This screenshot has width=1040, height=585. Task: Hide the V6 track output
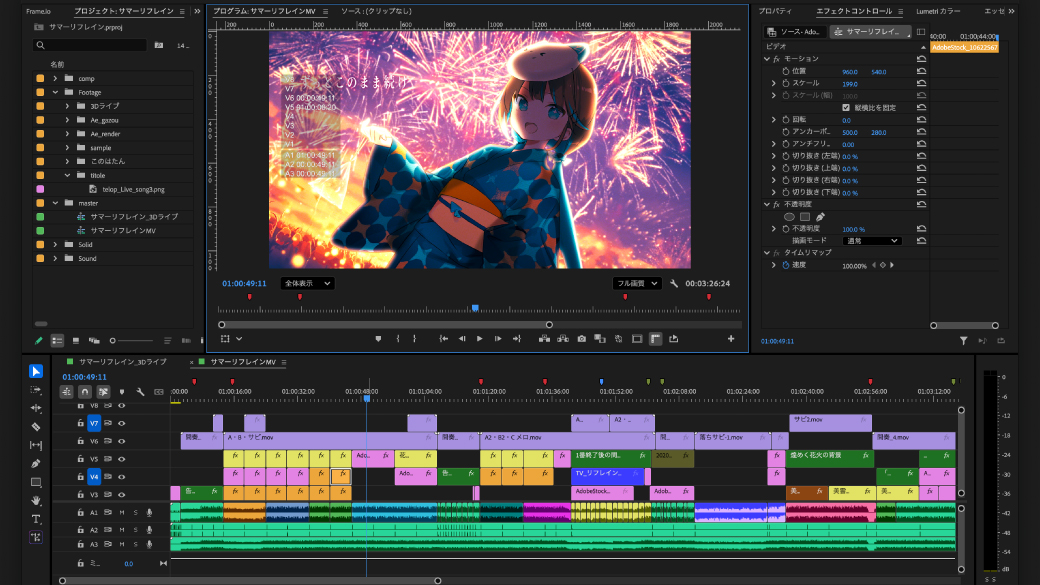click(121, 441)
